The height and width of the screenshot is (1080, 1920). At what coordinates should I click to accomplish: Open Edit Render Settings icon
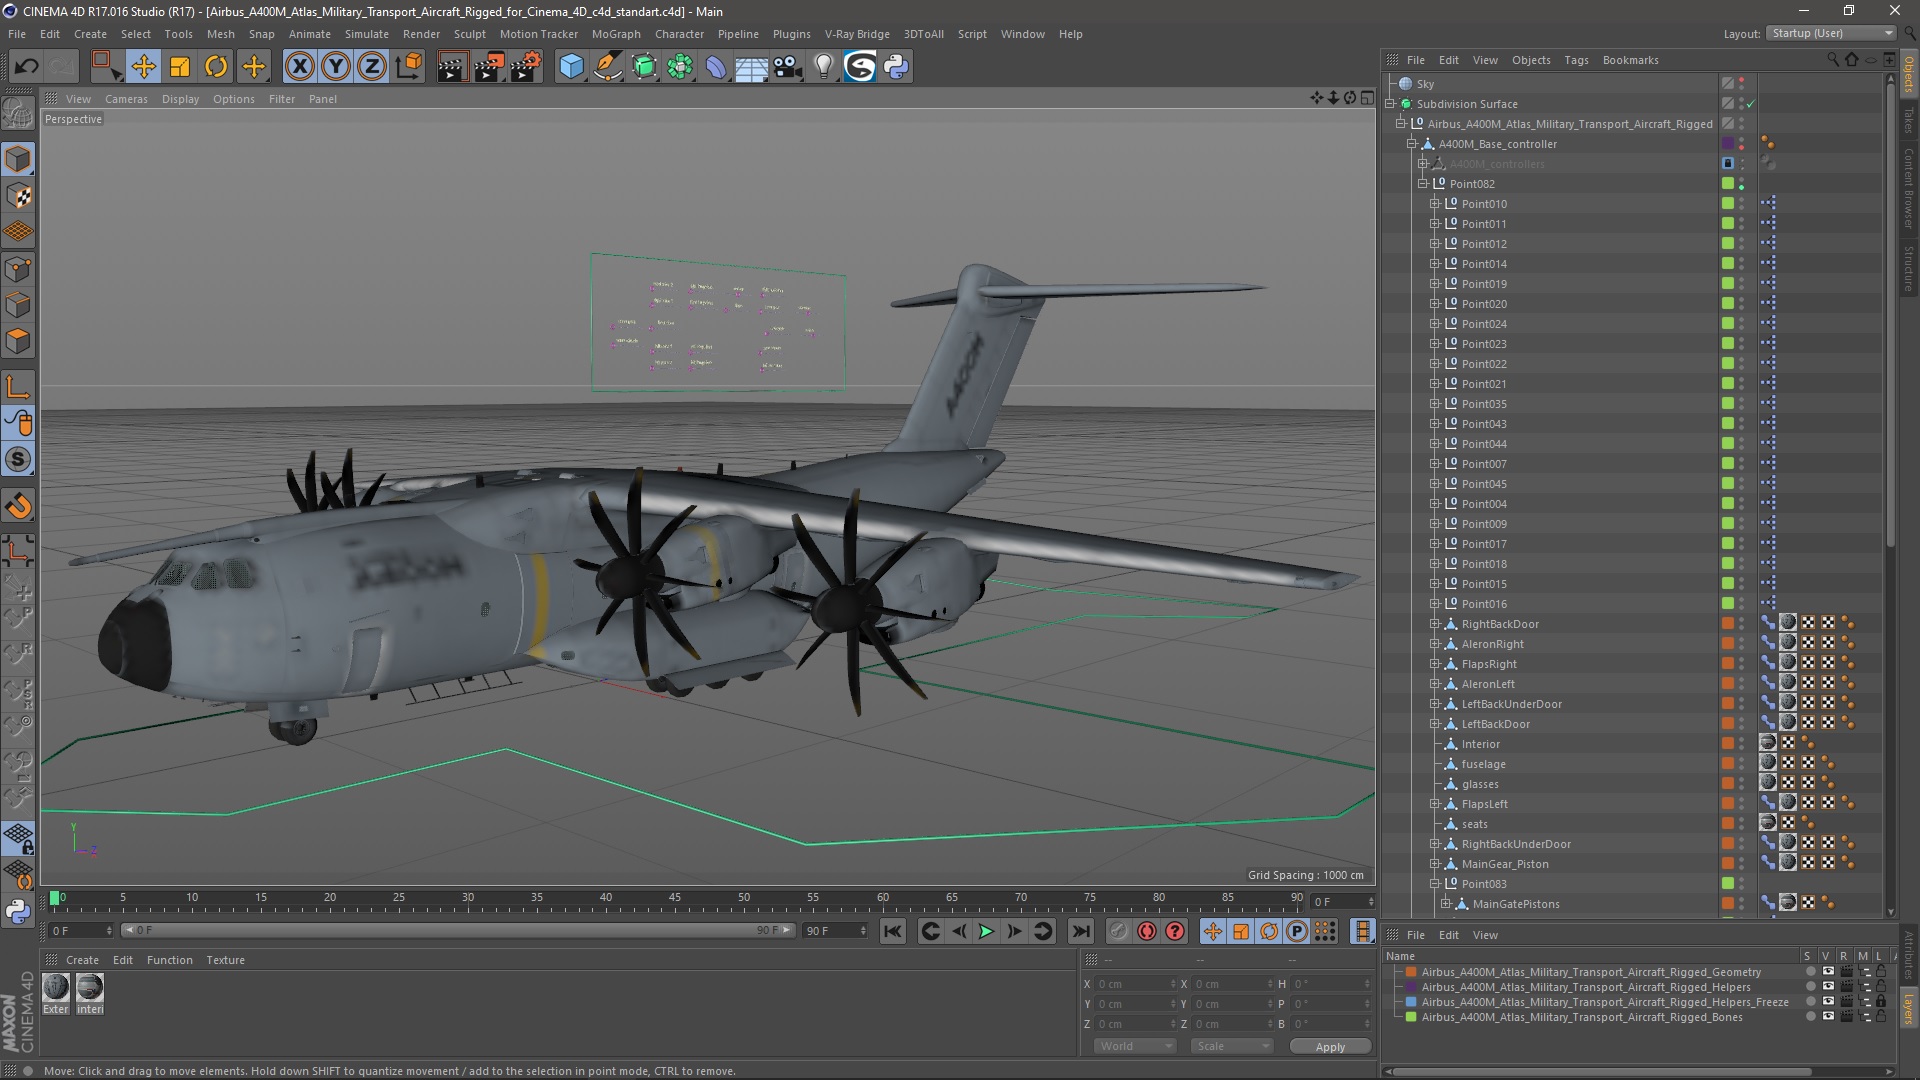pyautogui.click(x=526, y=67)
